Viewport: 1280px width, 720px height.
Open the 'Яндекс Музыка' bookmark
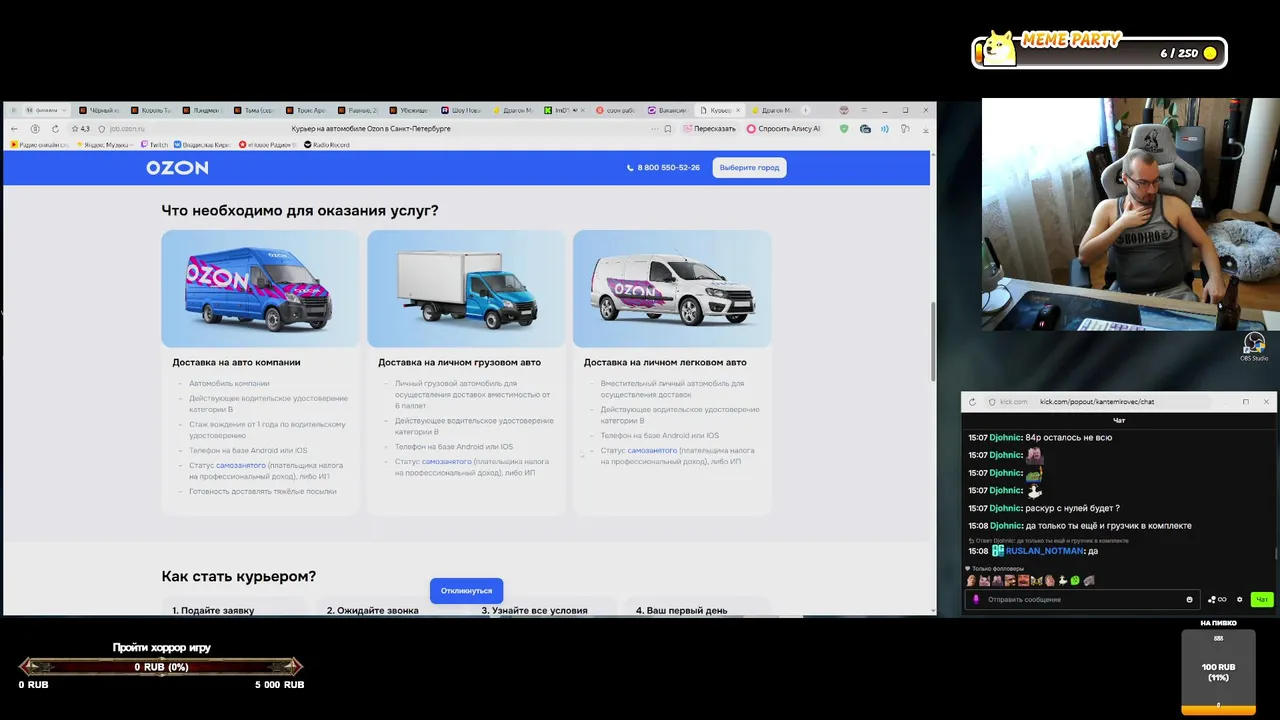point(103,145)
